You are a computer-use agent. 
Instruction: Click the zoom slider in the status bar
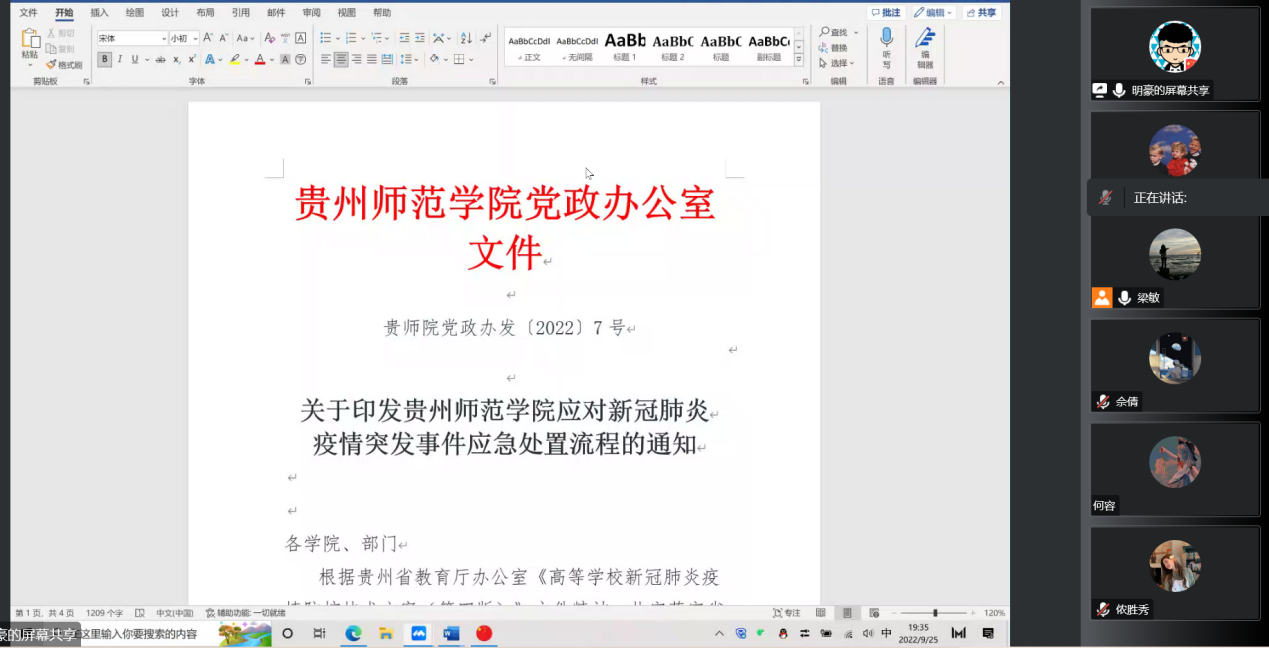tap(934, 613)
